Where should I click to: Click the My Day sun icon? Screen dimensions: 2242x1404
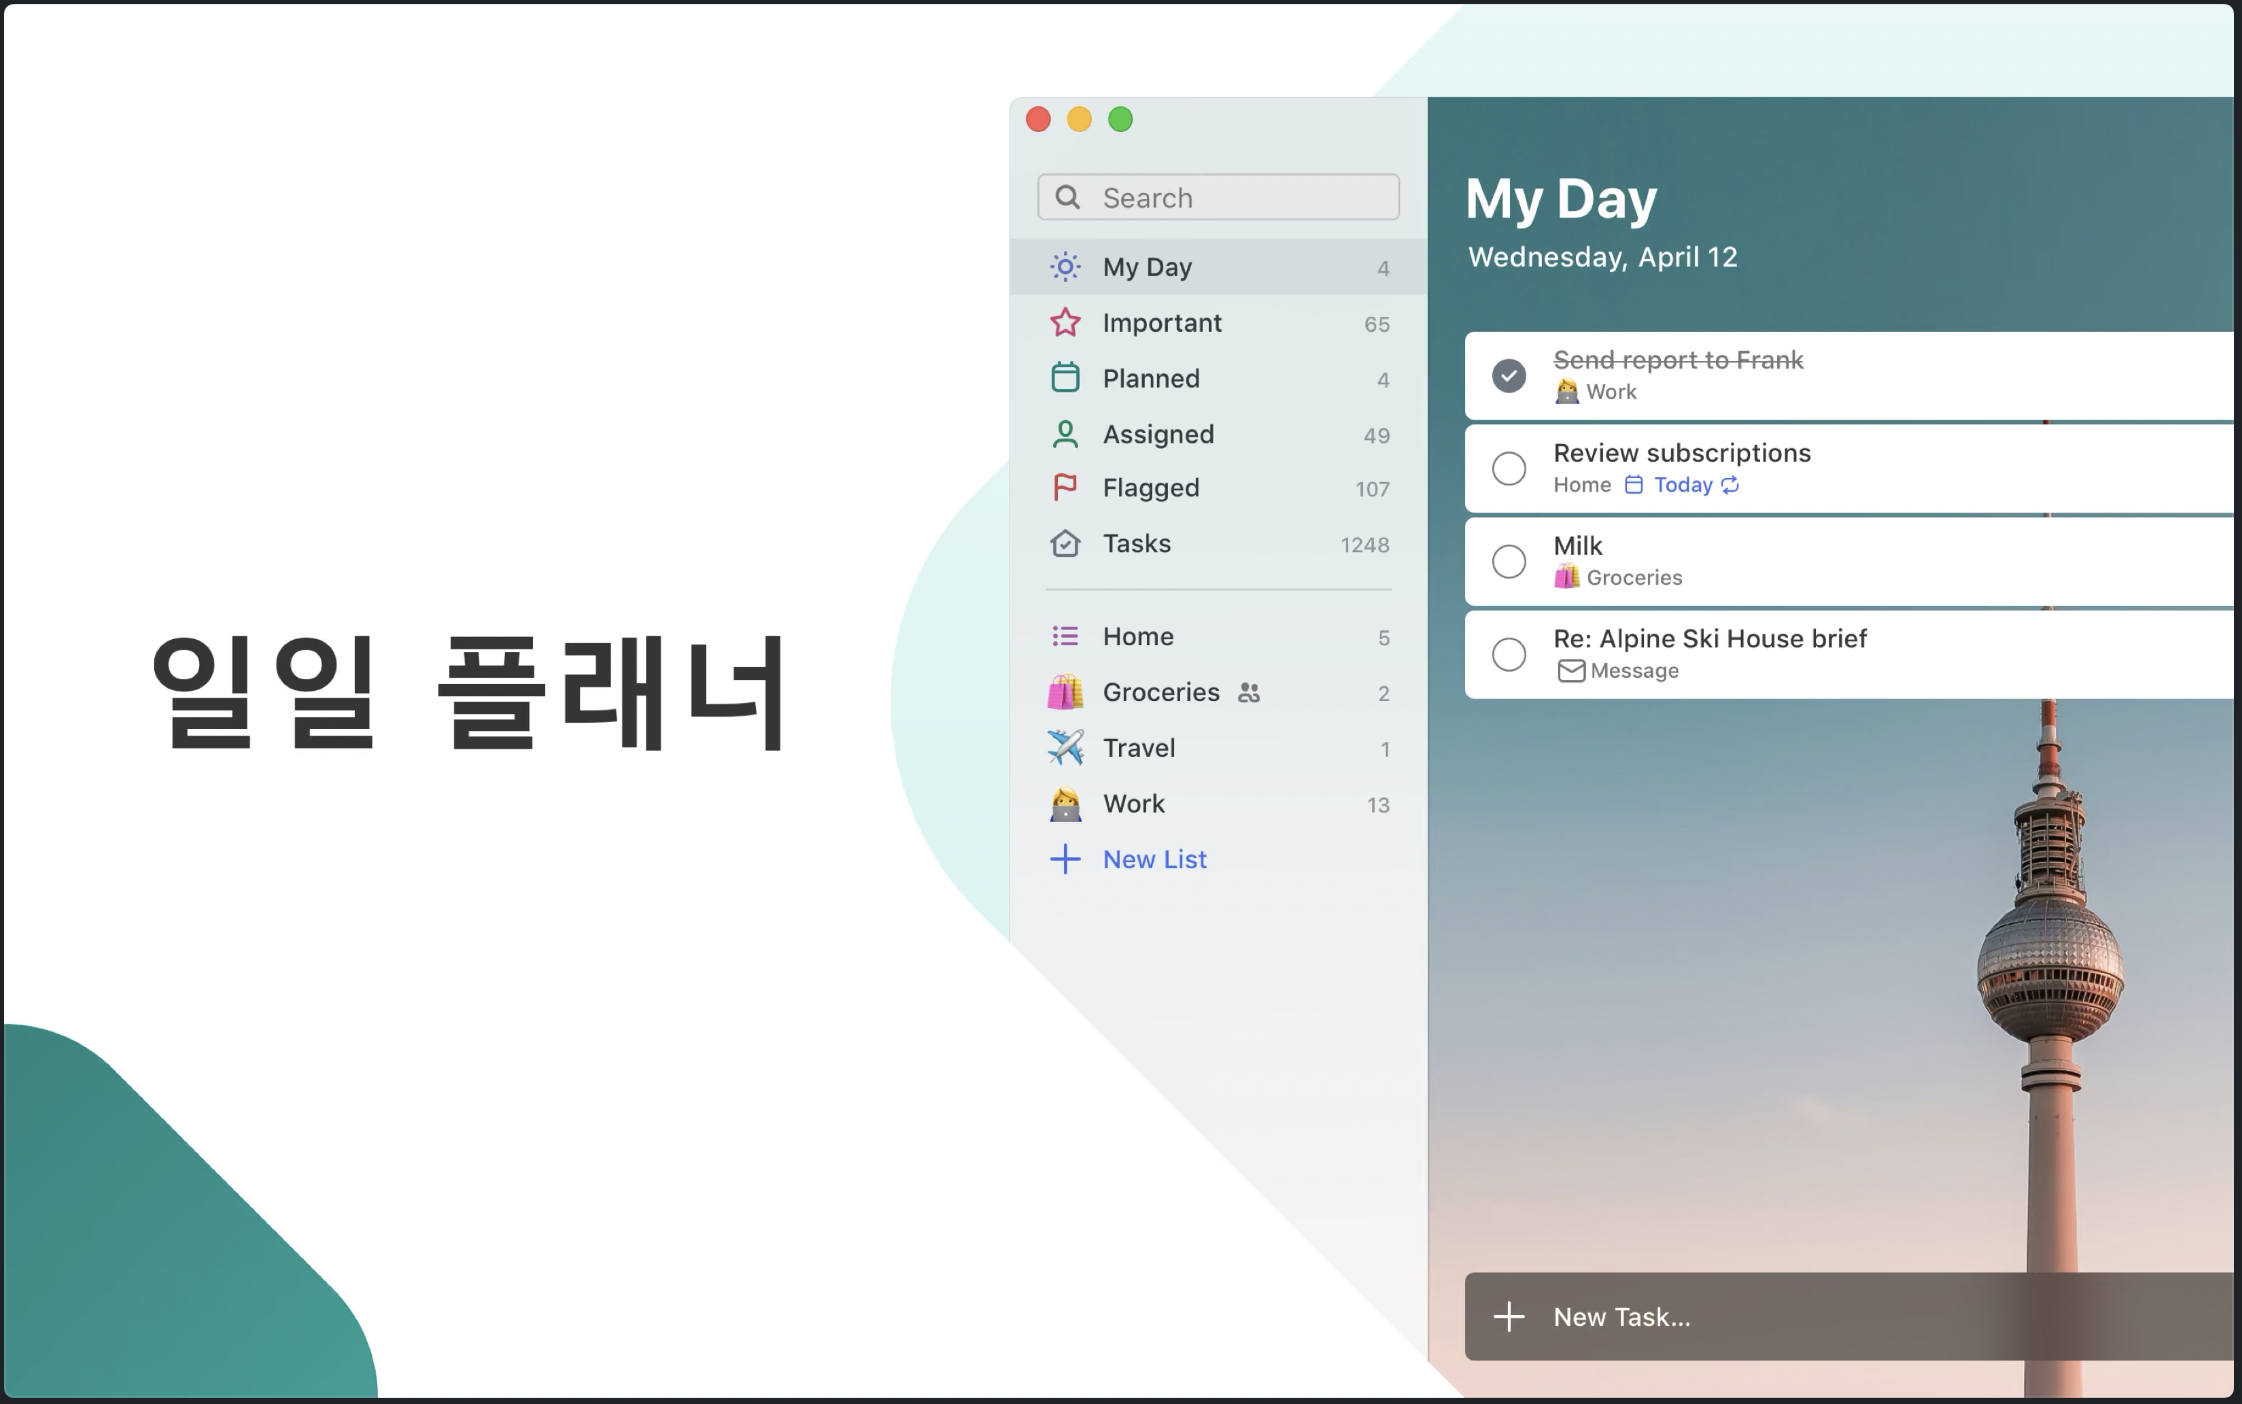click(x=1065, y=267)
